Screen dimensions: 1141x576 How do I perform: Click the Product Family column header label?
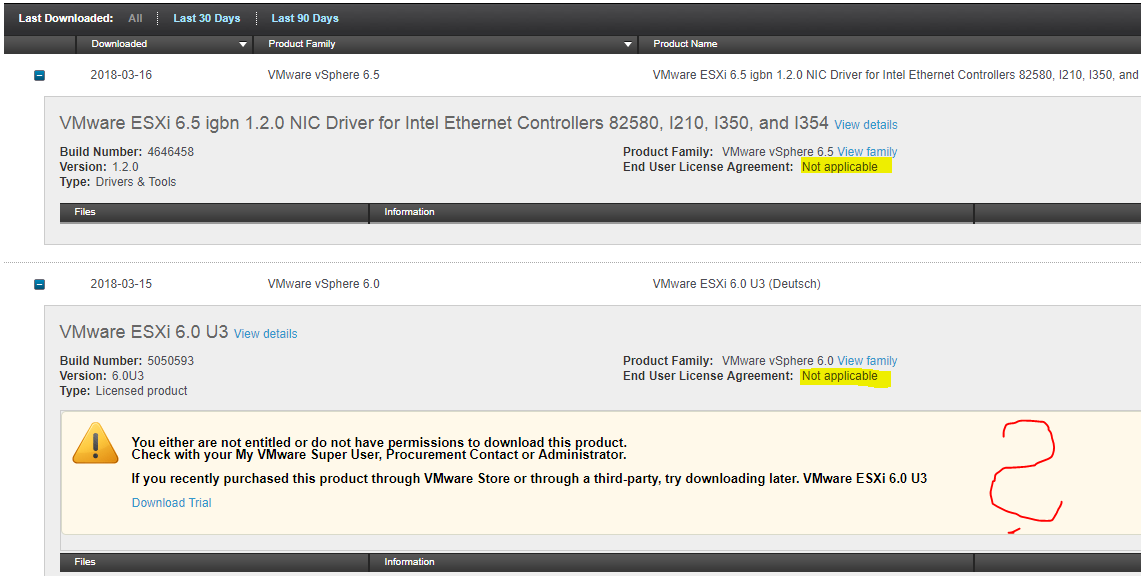click(302, 44)
